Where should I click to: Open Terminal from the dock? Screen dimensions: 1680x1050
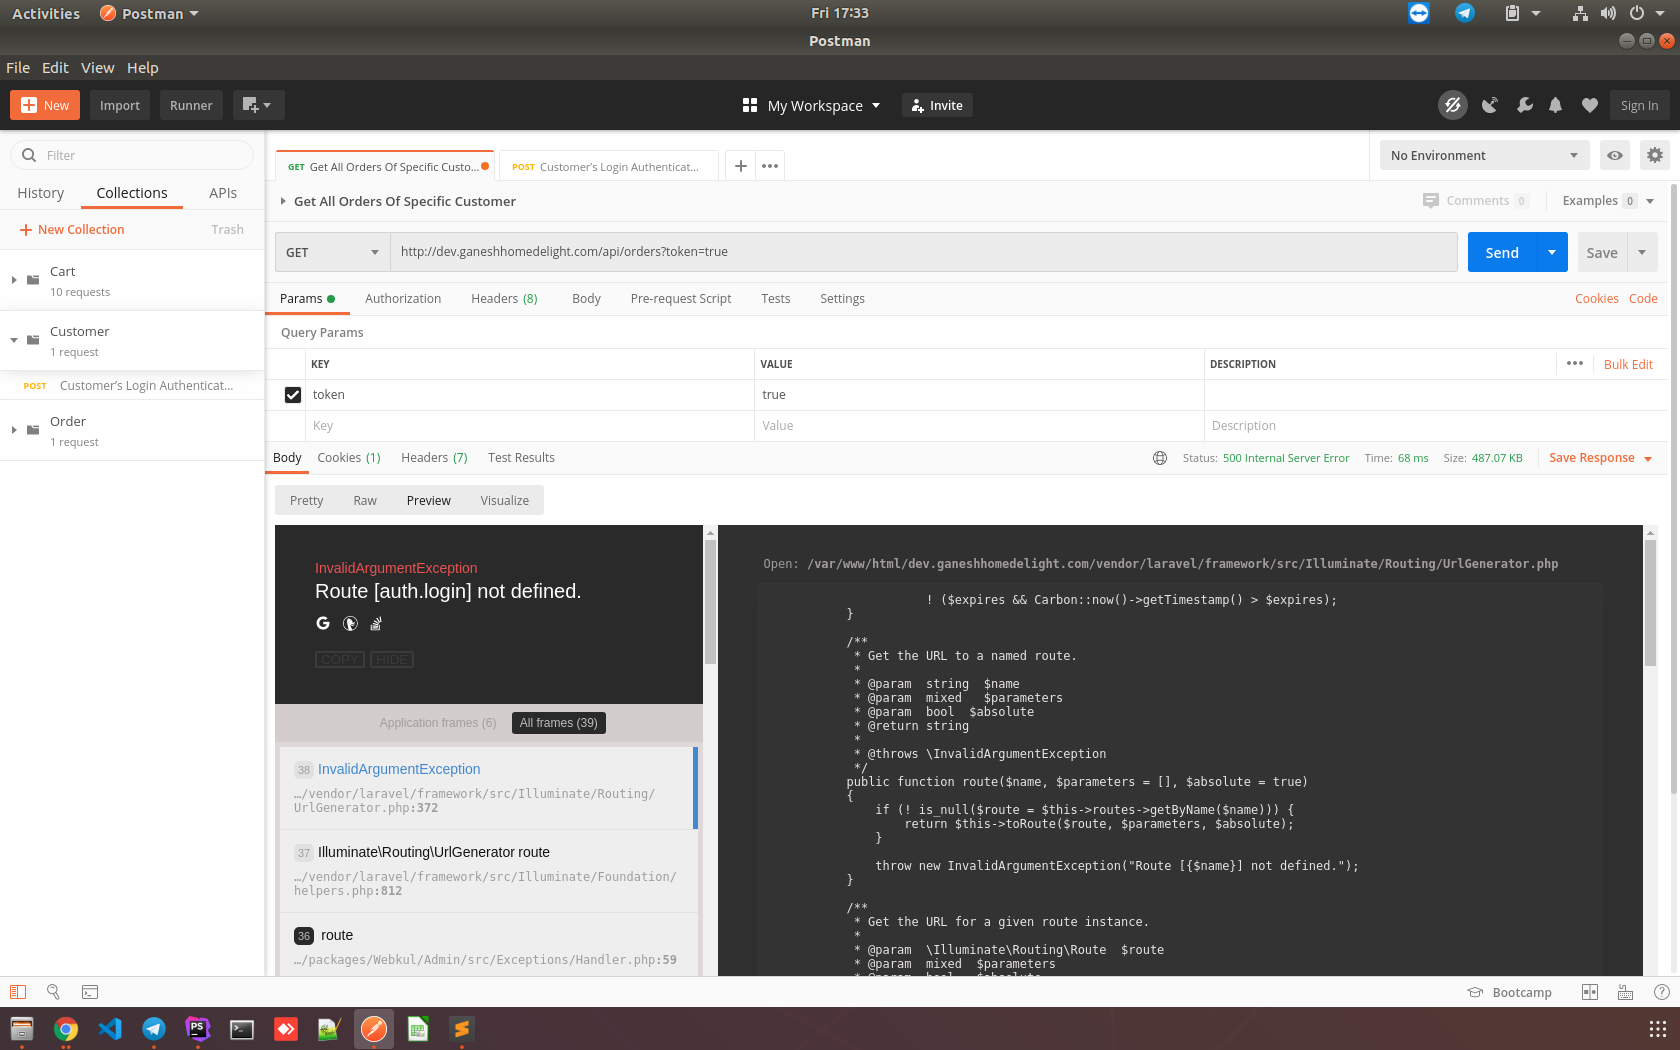[242, 1028]
